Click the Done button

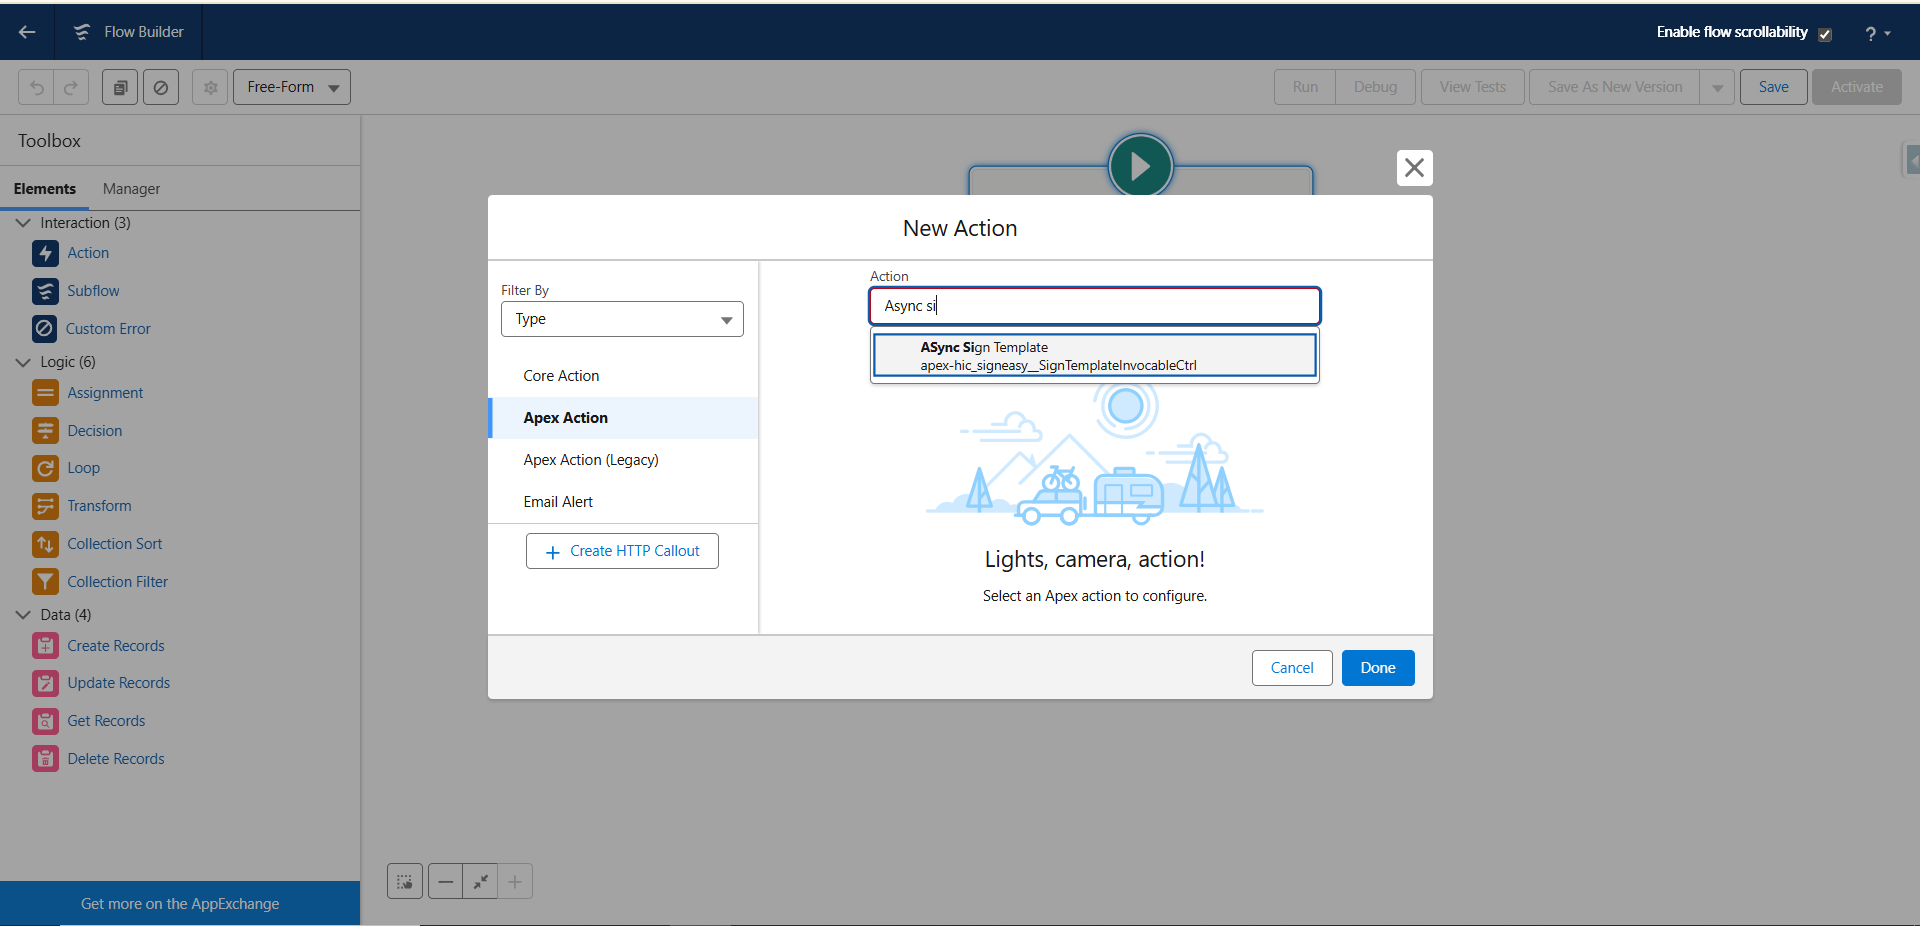pos(1377,668)
